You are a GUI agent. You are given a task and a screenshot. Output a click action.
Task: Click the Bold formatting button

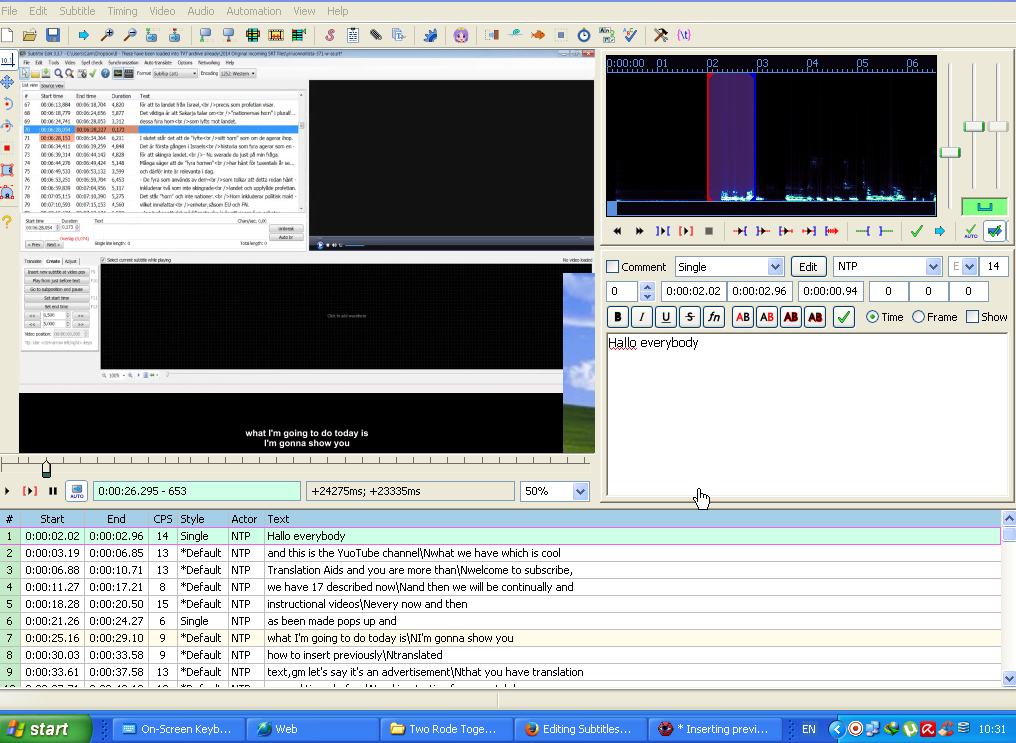point(618,317)
